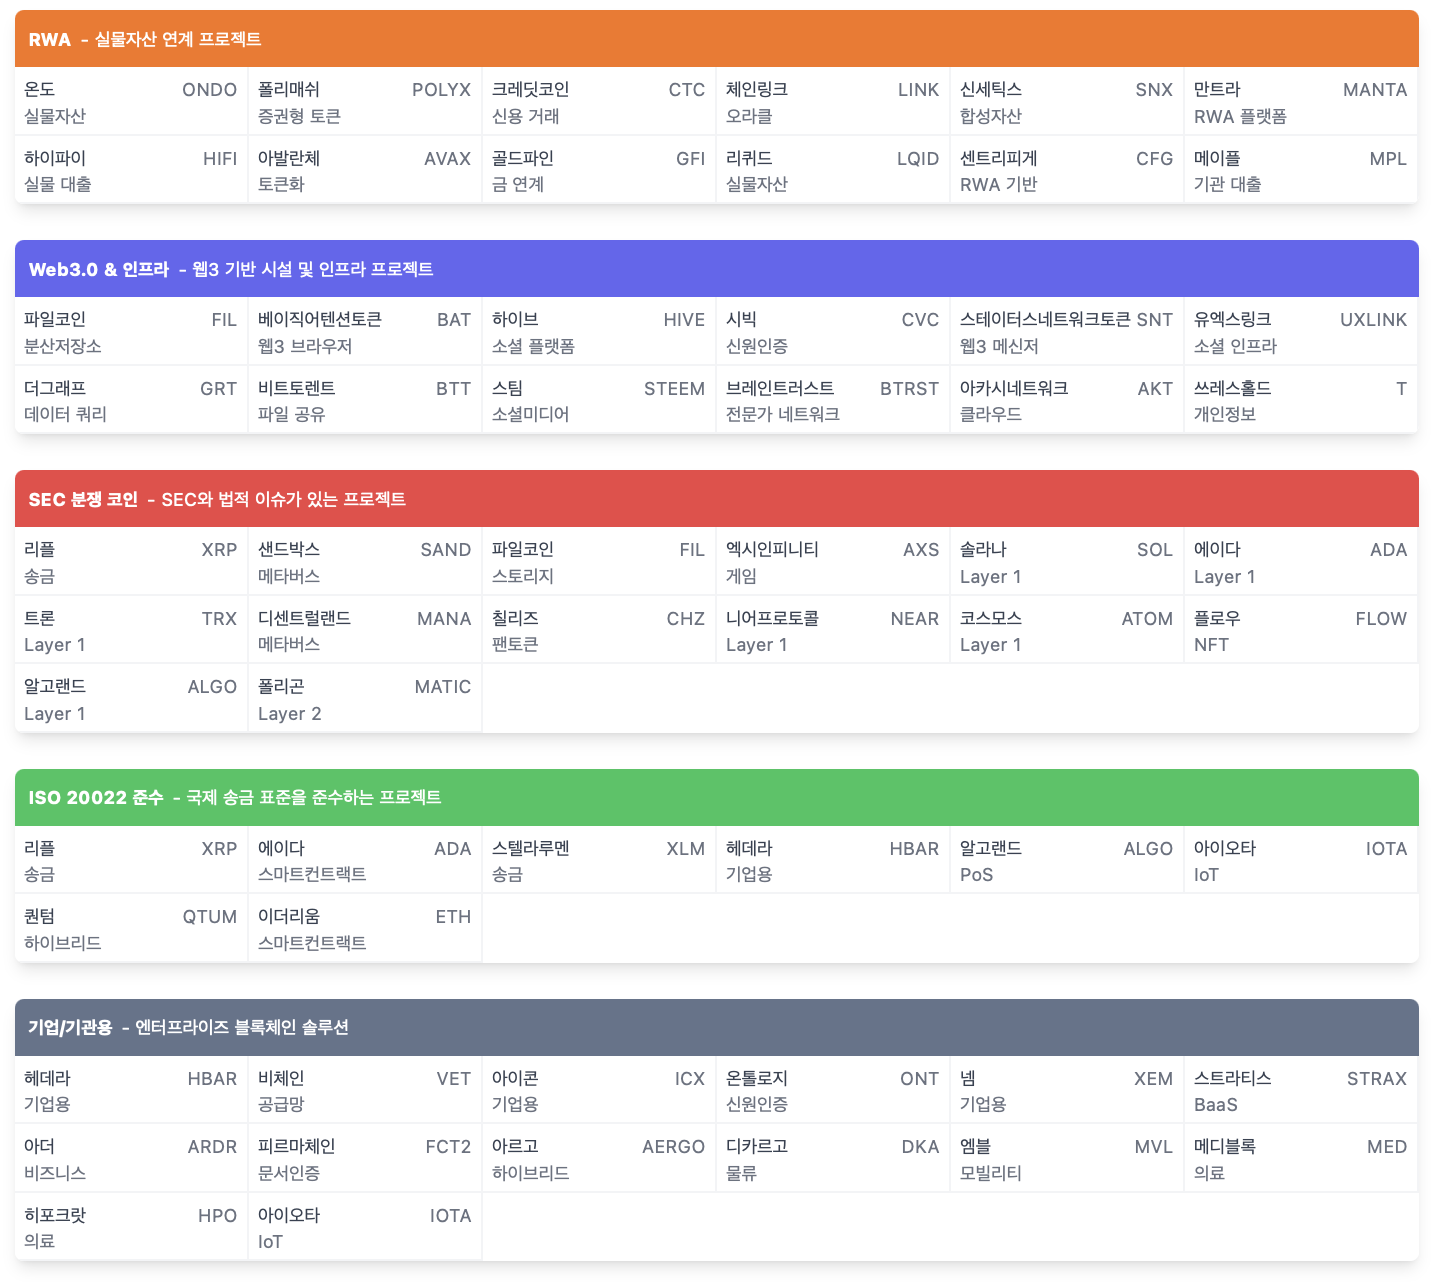Click the gray 기업/기관용 section header
The height and width of the screenshot is (1282, 1438).
[x=716, y=1027]
